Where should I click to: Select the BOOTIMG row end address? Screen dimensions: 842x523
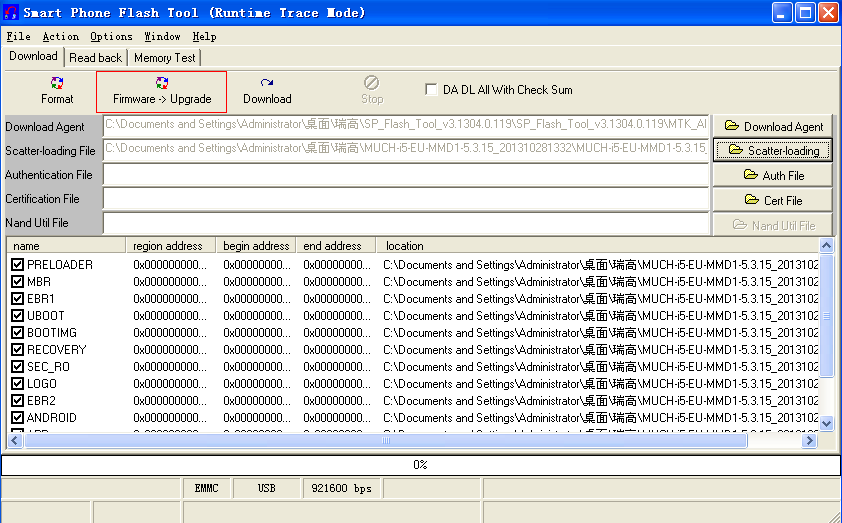(337, 333)
